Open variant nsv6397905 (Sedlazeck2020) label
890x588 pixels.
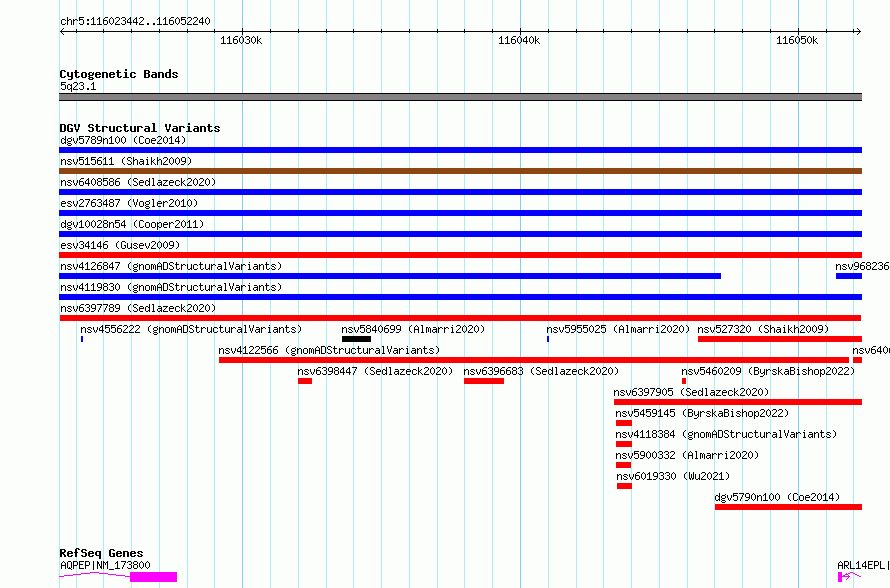pos(691,392)
